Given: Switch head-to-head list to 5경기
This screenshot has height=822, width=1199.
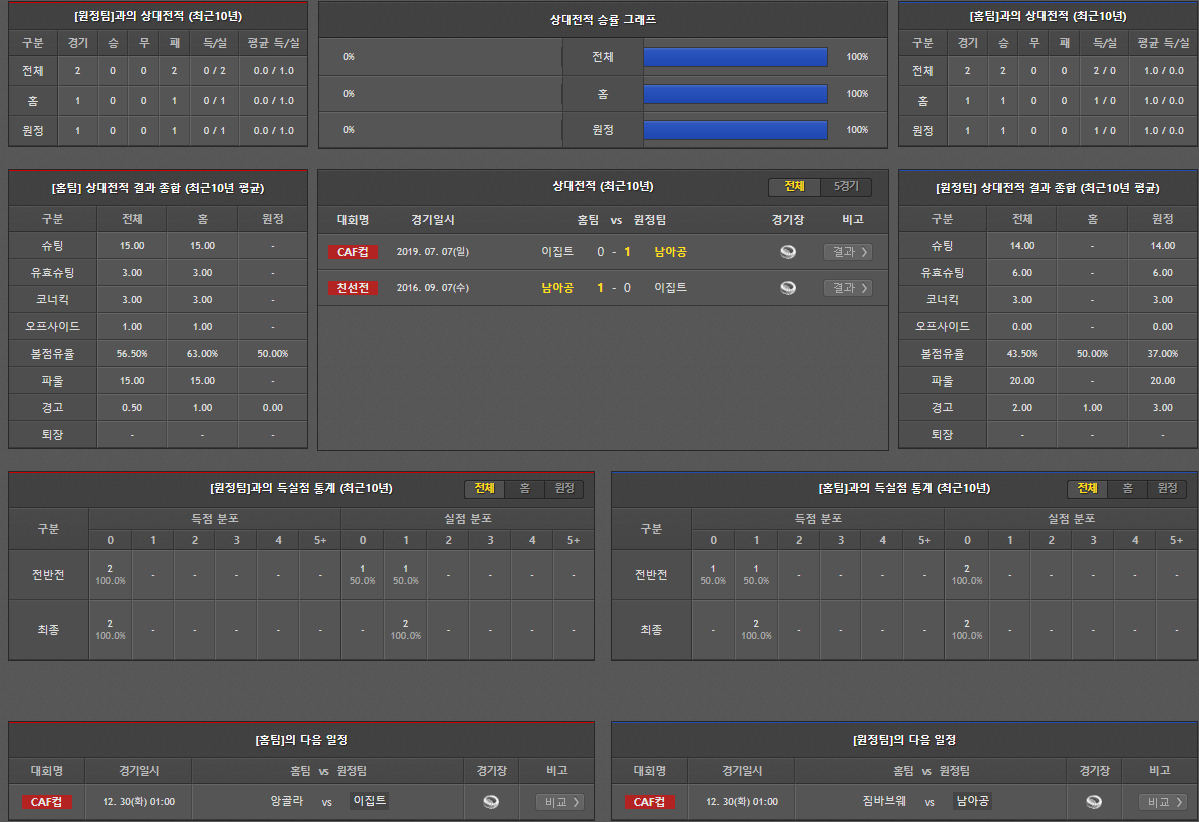Looking at the screenshot, I should tap(846, 187).
